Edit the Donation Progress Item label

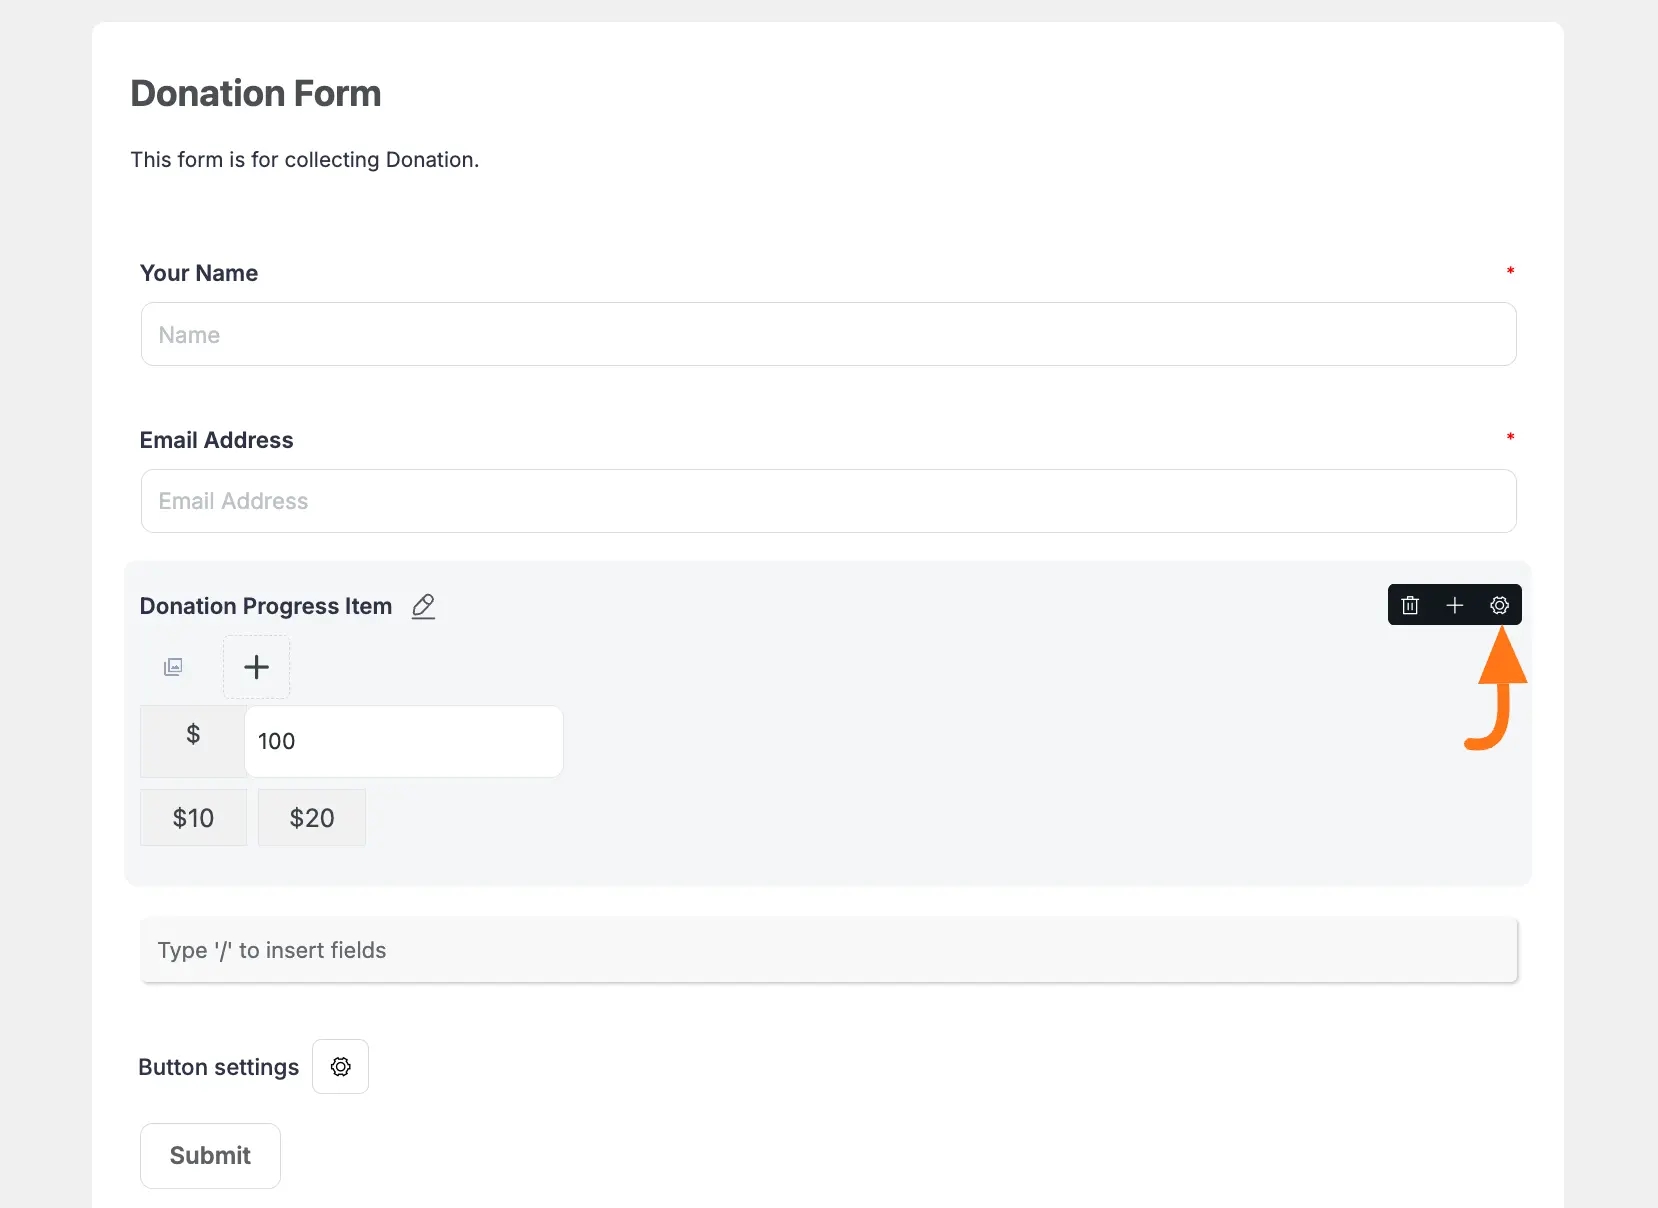tap(423, 606)
